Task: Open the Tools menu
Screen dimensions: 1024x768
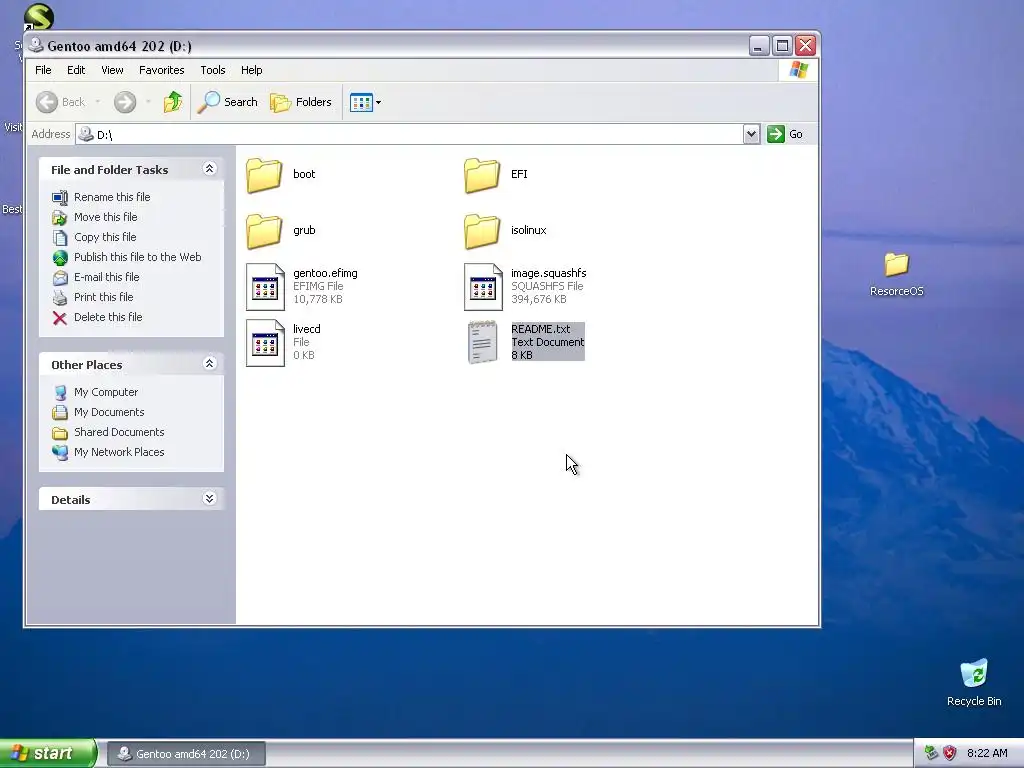Action: [213, 70]
